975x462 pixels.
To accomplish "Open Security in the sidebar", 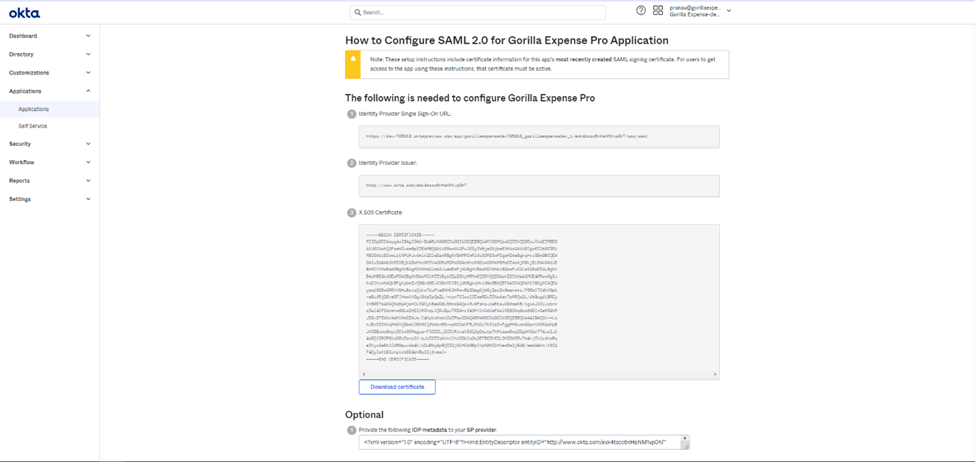I will point(20,144).
